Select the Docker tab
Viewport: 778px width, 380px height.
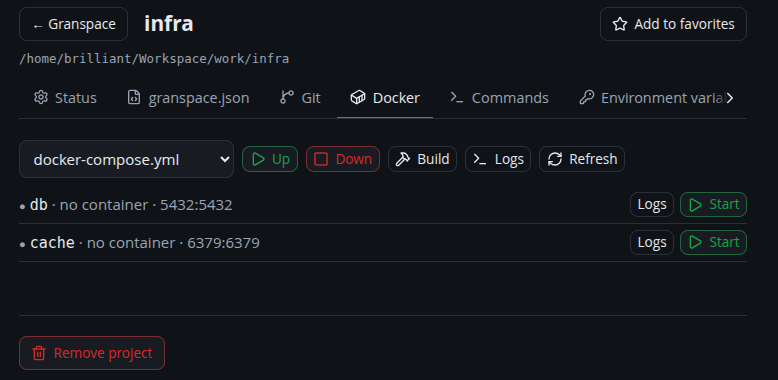(x=385, y=98)
